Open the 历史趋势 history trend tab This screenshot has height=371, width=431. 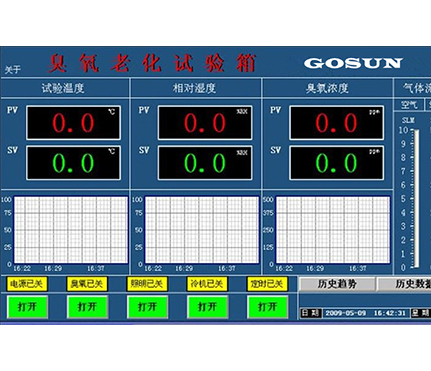(x=337, y=284)
